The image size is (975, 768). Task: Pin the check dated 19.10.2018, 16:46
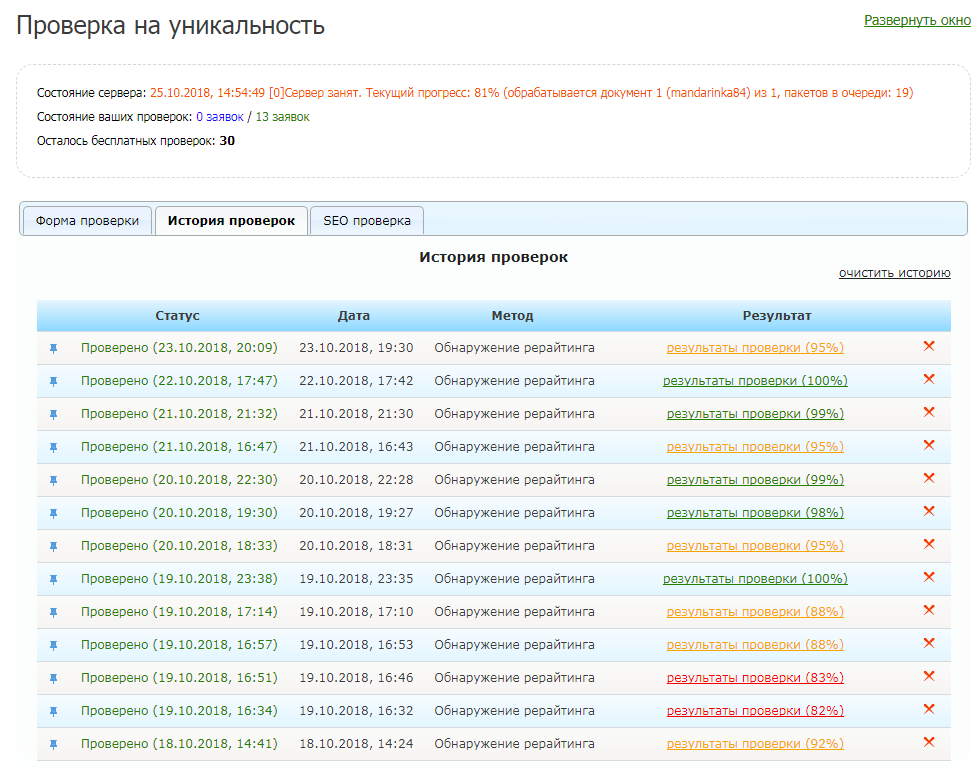[x=53, y=678]
